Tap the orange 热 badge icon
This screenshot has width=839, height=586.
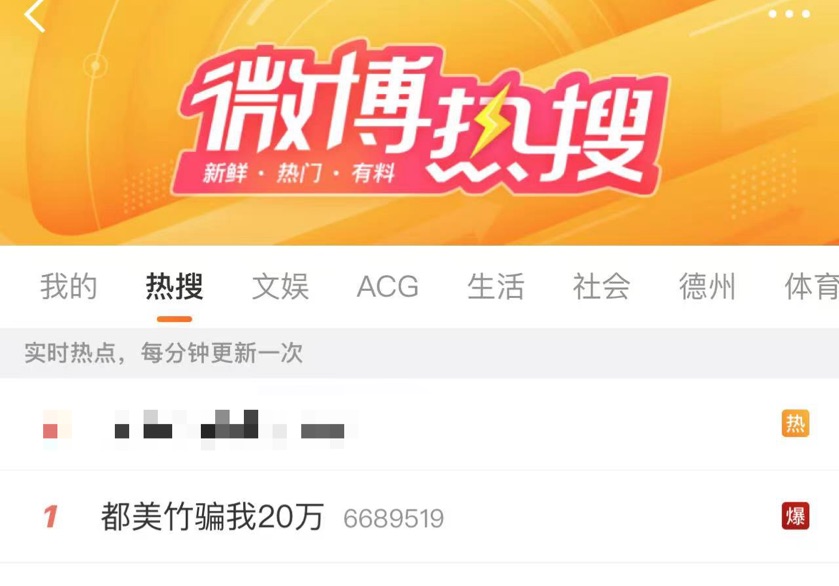(795, 423)
